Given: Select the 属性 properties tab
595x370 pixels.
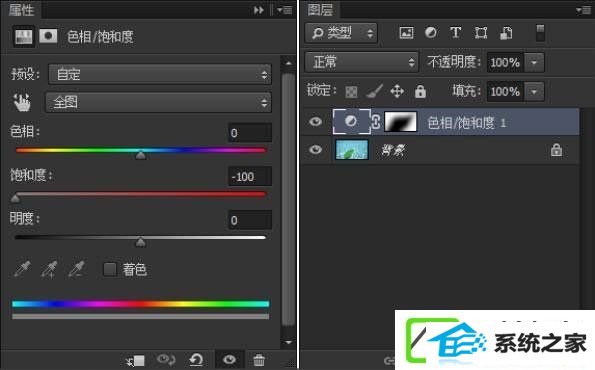Looking at the screenshot, I should click(21, 9).
